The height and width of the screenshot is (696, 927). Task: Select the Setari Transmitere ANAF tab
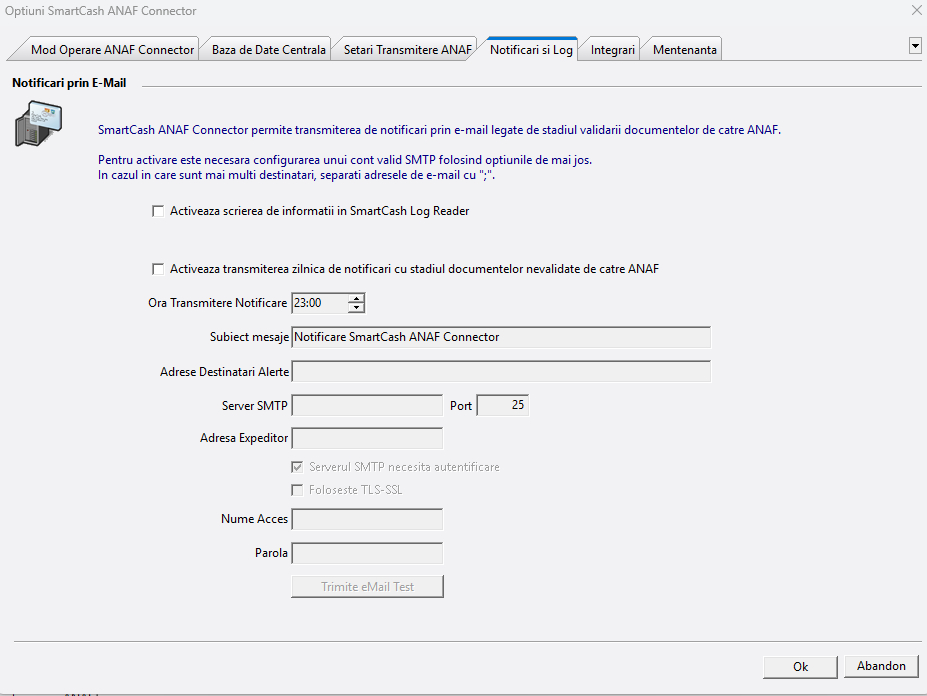point(407,50)
